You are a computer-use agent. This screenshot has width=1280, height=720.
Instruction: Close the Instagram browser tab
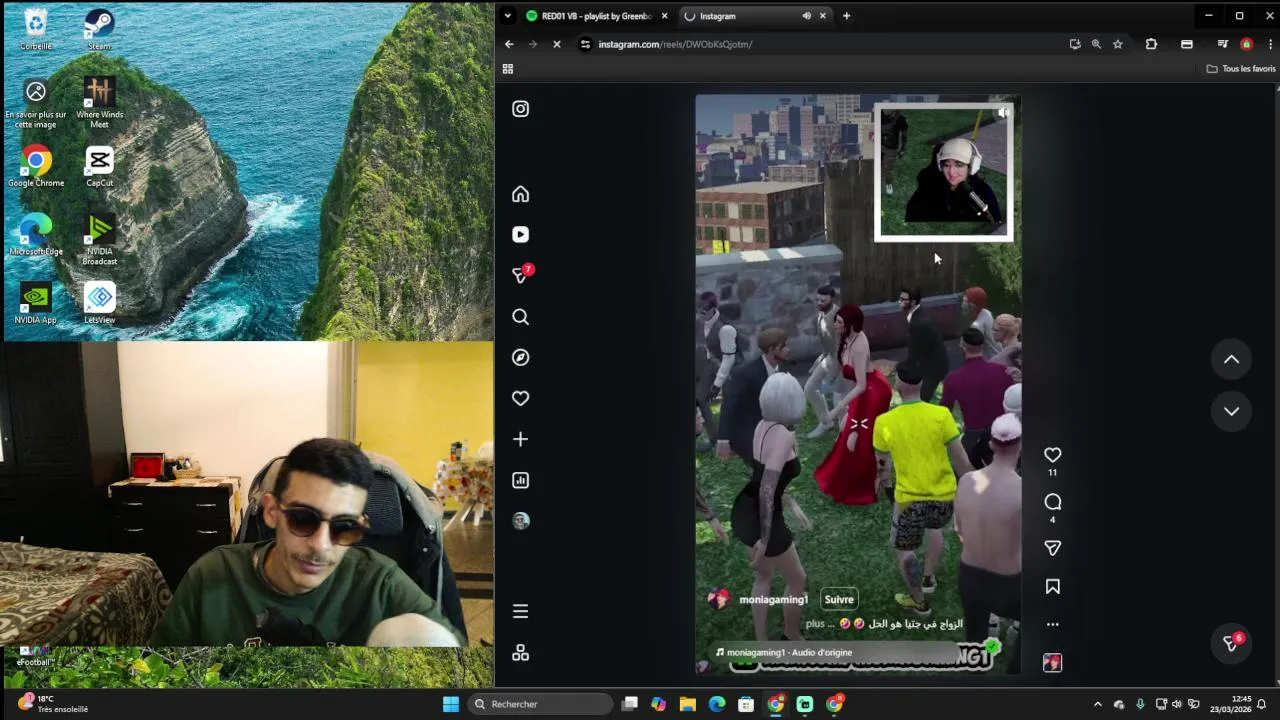coord(823,16)
